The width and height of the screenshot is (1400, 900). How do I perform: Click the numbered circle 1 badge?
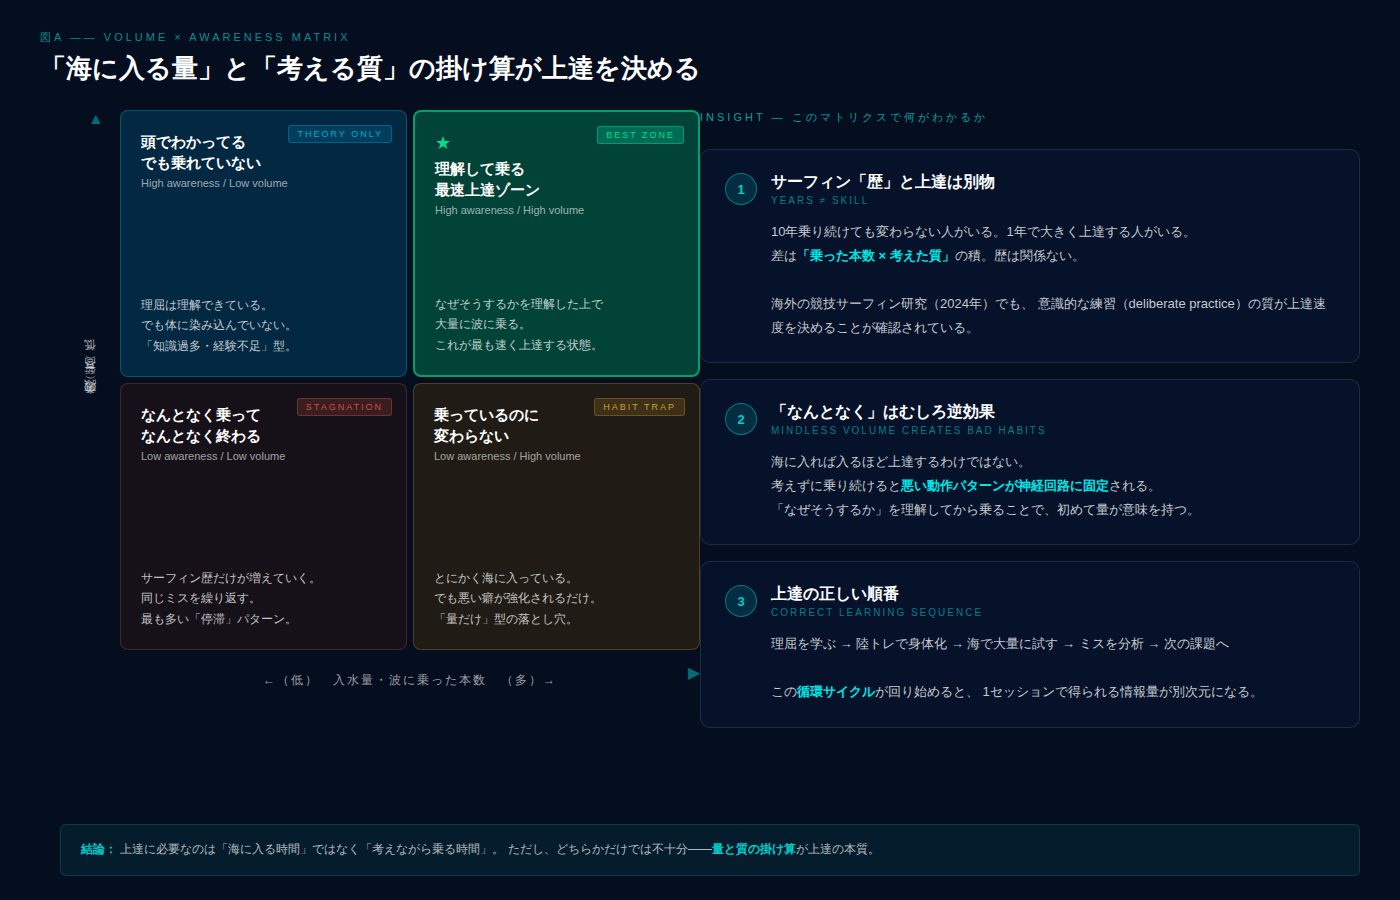(741, 189)
